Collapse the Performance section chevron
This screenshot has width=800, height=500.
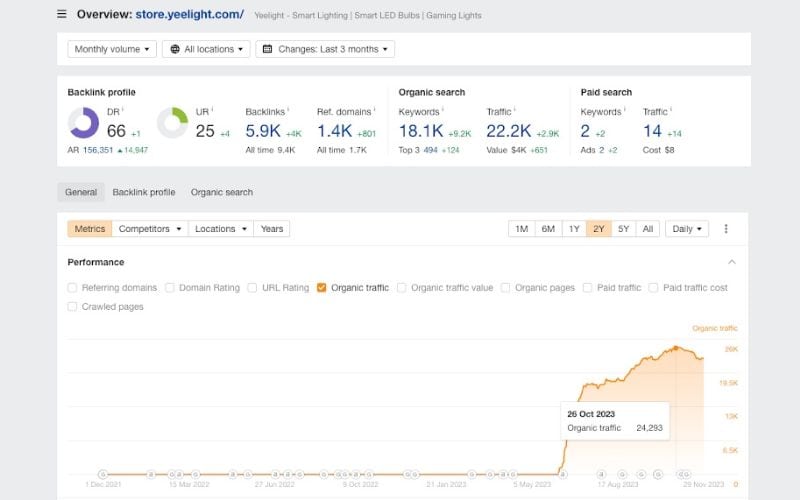(732, 262)
